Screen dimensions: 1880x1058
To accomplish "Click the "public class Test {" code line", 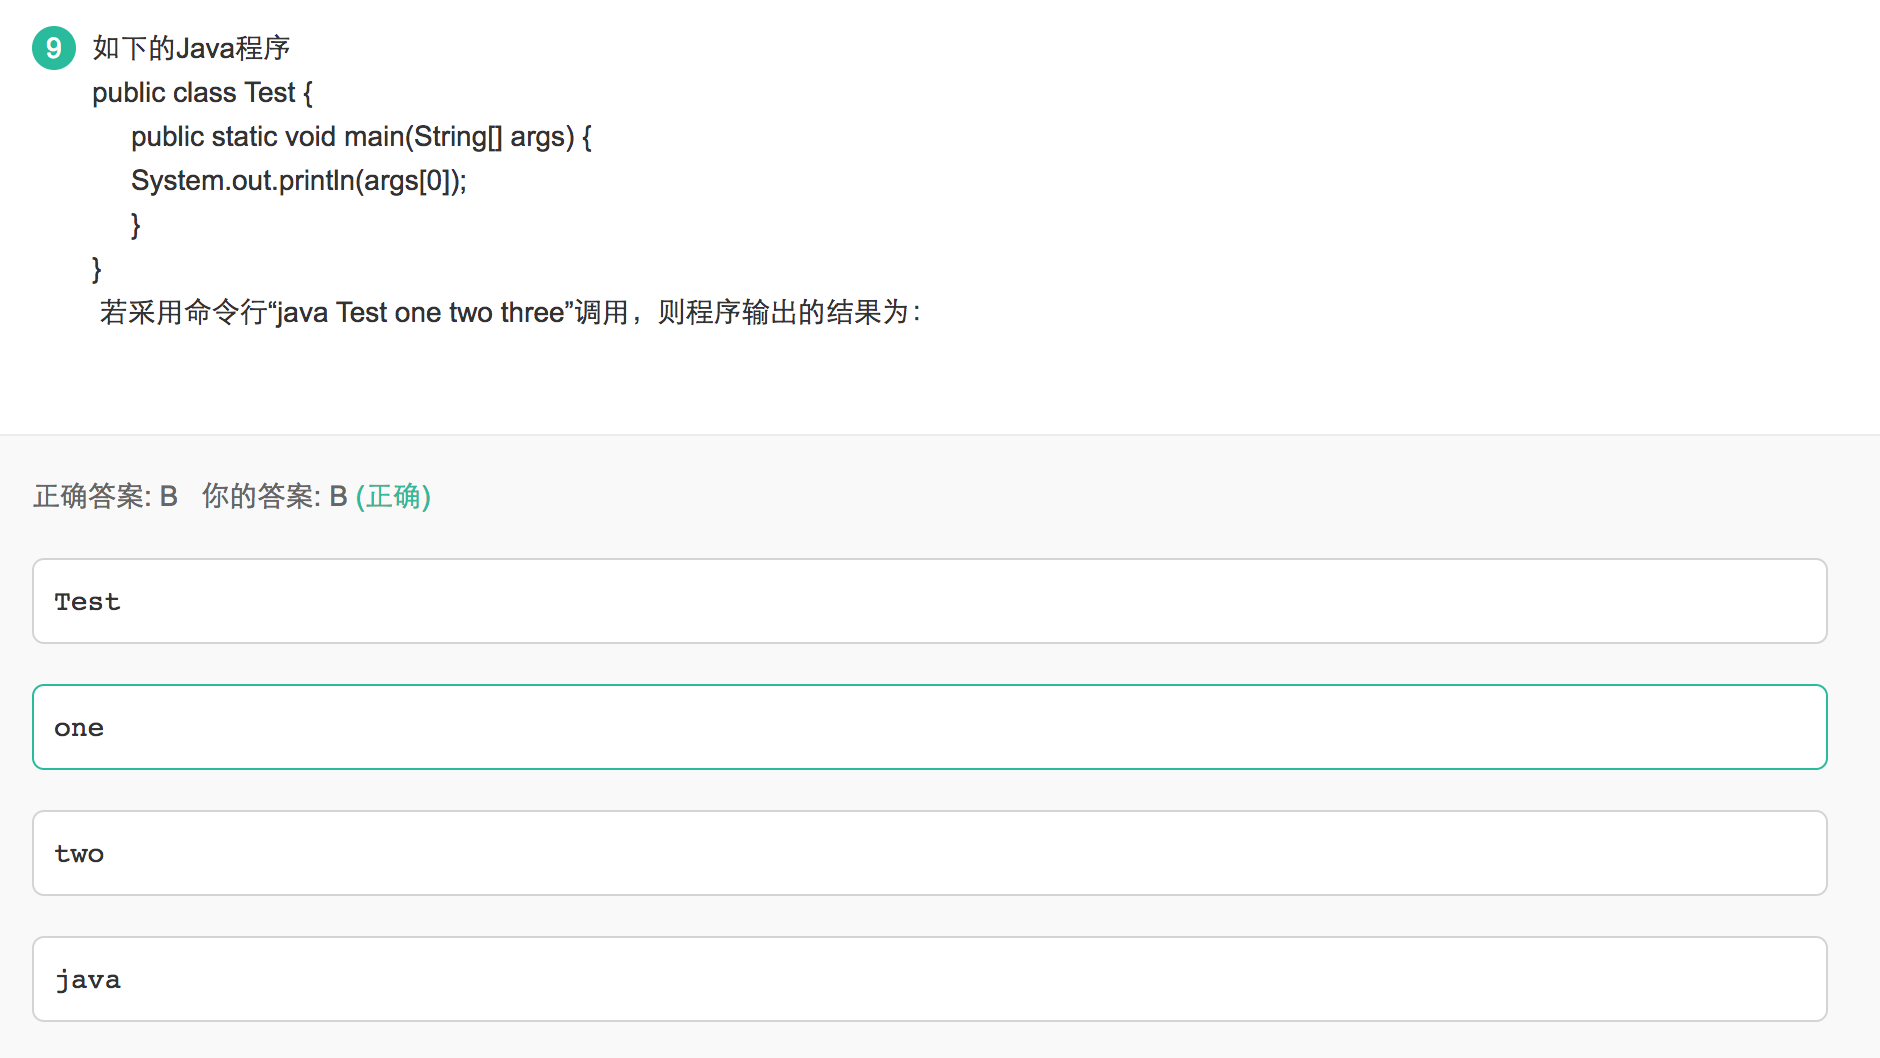I will [202, 93].
